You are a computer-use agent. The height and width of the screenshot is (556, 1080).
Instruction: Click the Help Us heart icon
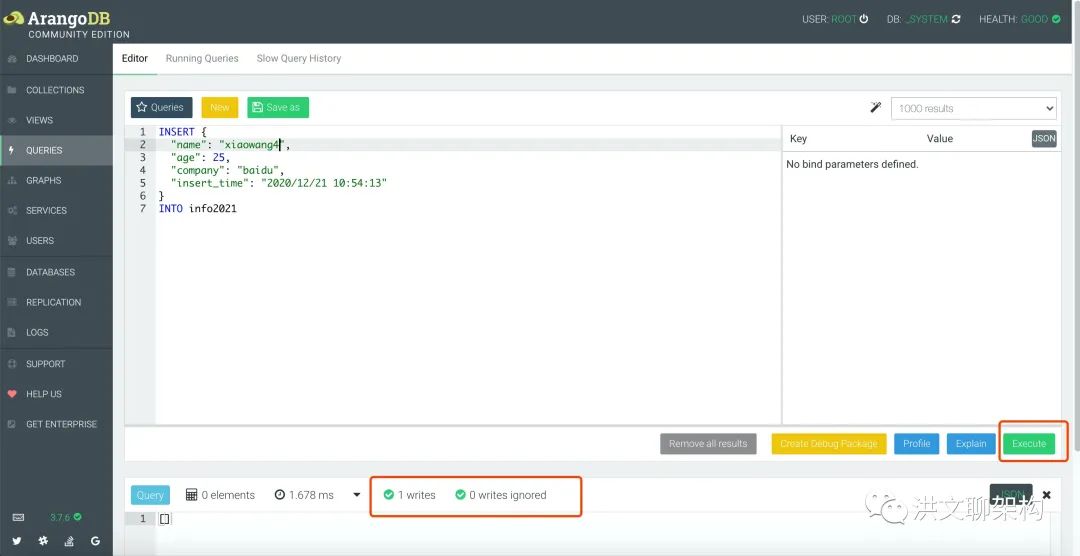click(12, 394)
